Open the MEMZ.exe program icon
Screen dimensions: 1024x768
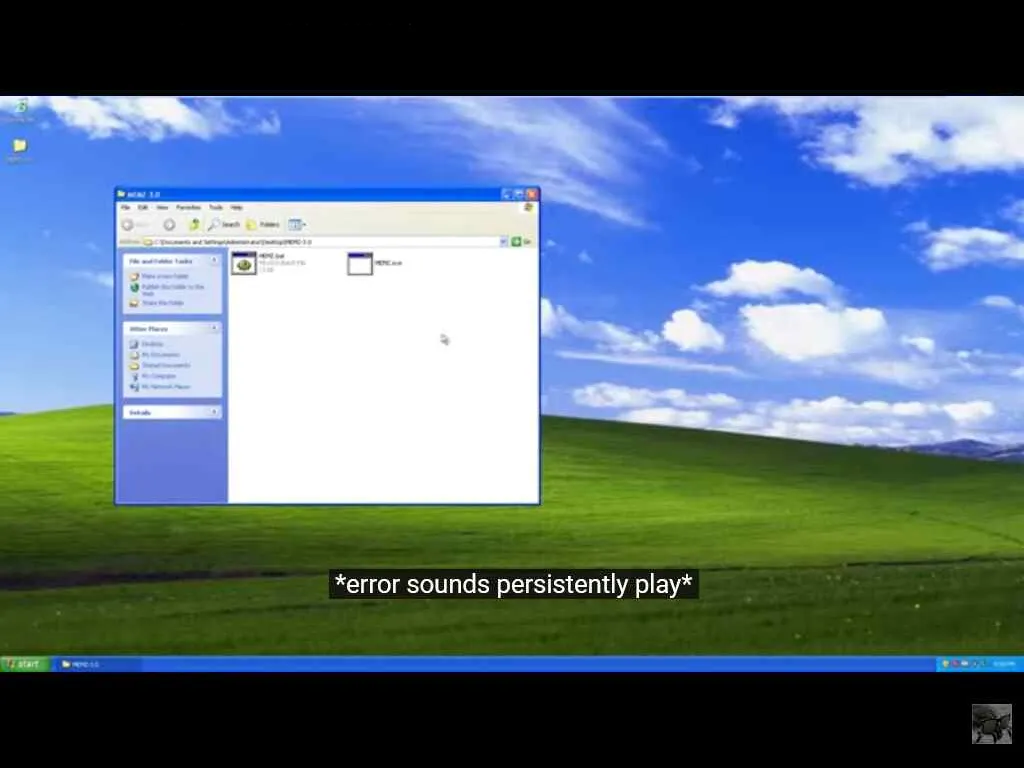click(x=360, y=264)
